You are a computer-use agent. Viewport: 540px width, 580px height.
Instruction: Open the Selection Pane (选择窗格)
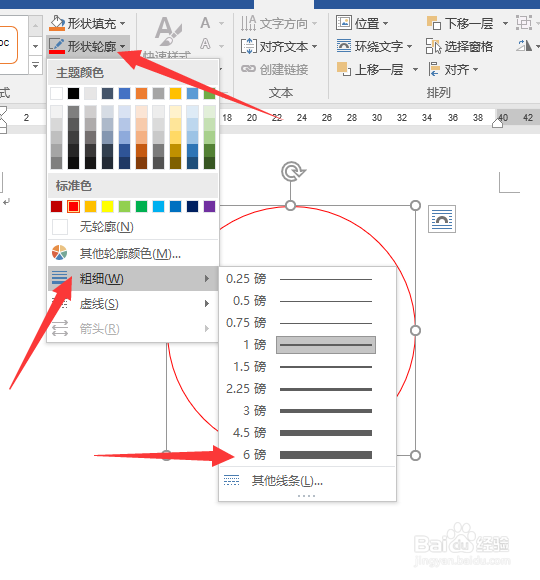[459, 46]
